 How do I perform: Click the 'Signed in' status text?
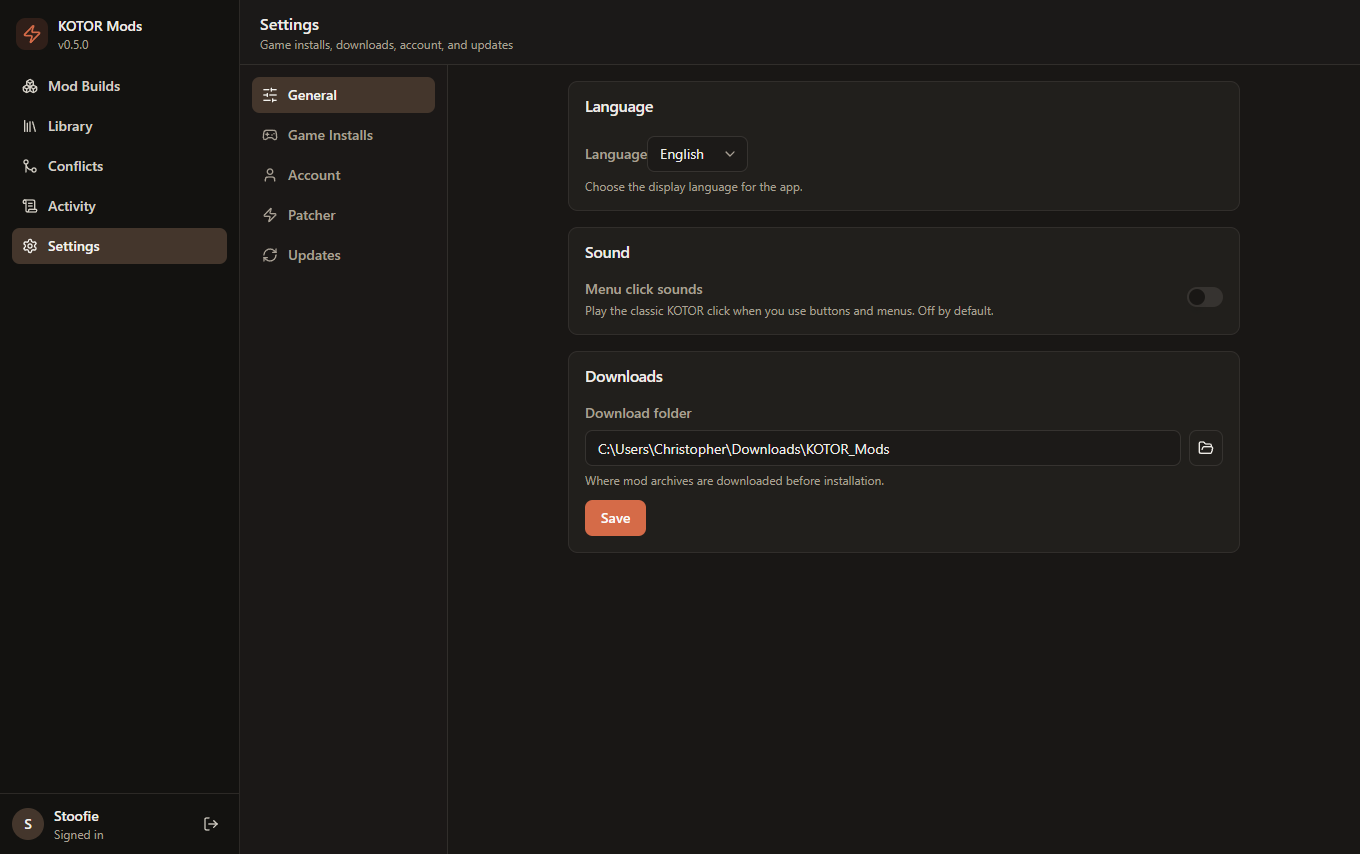point(79,835)
